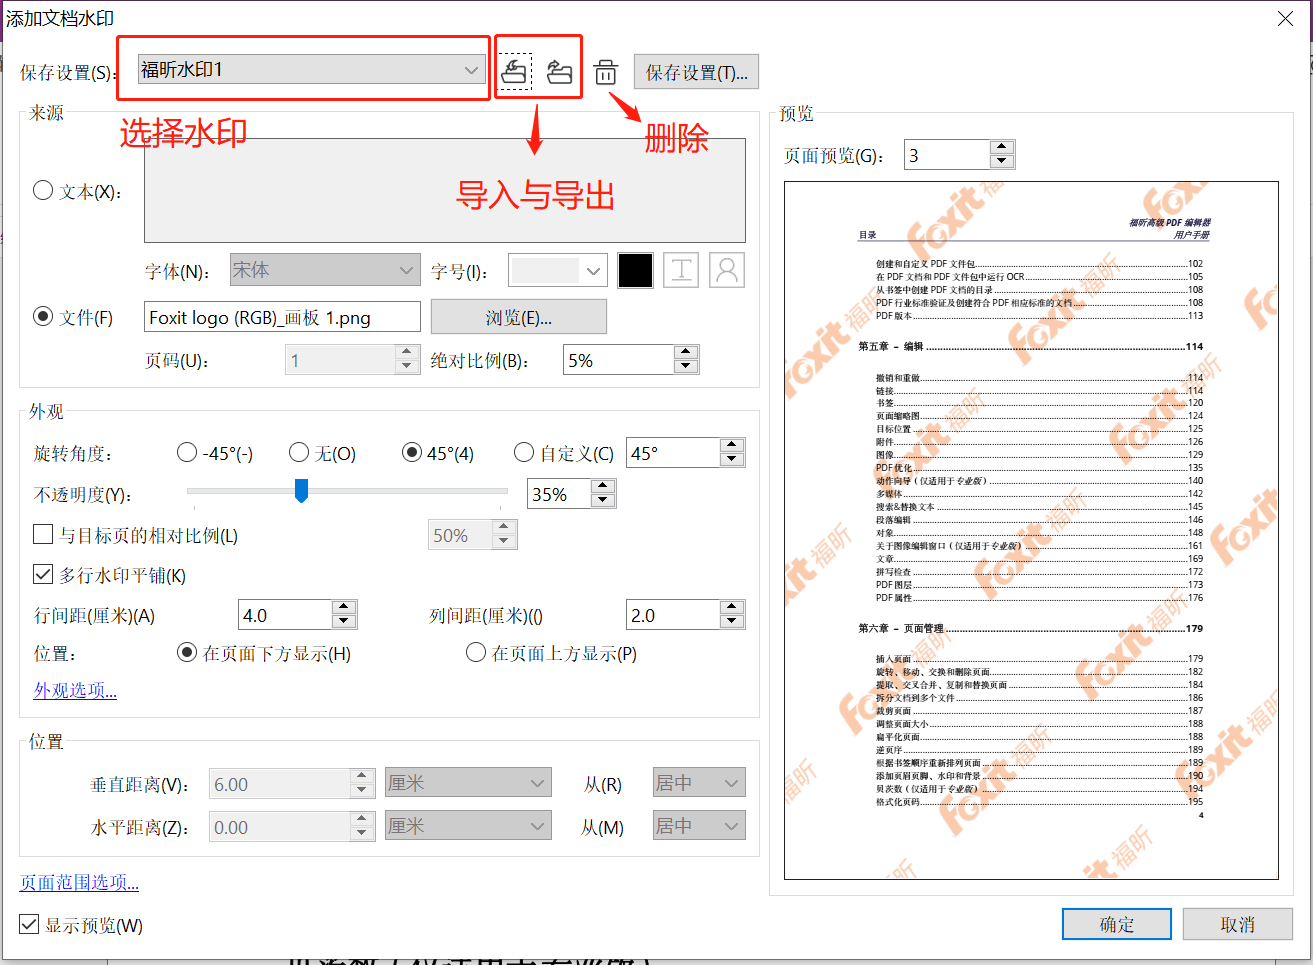Decrease 绝对比例 with the down arrow
This screenshot has height=965, width=1313.
[x=686, y=366]
